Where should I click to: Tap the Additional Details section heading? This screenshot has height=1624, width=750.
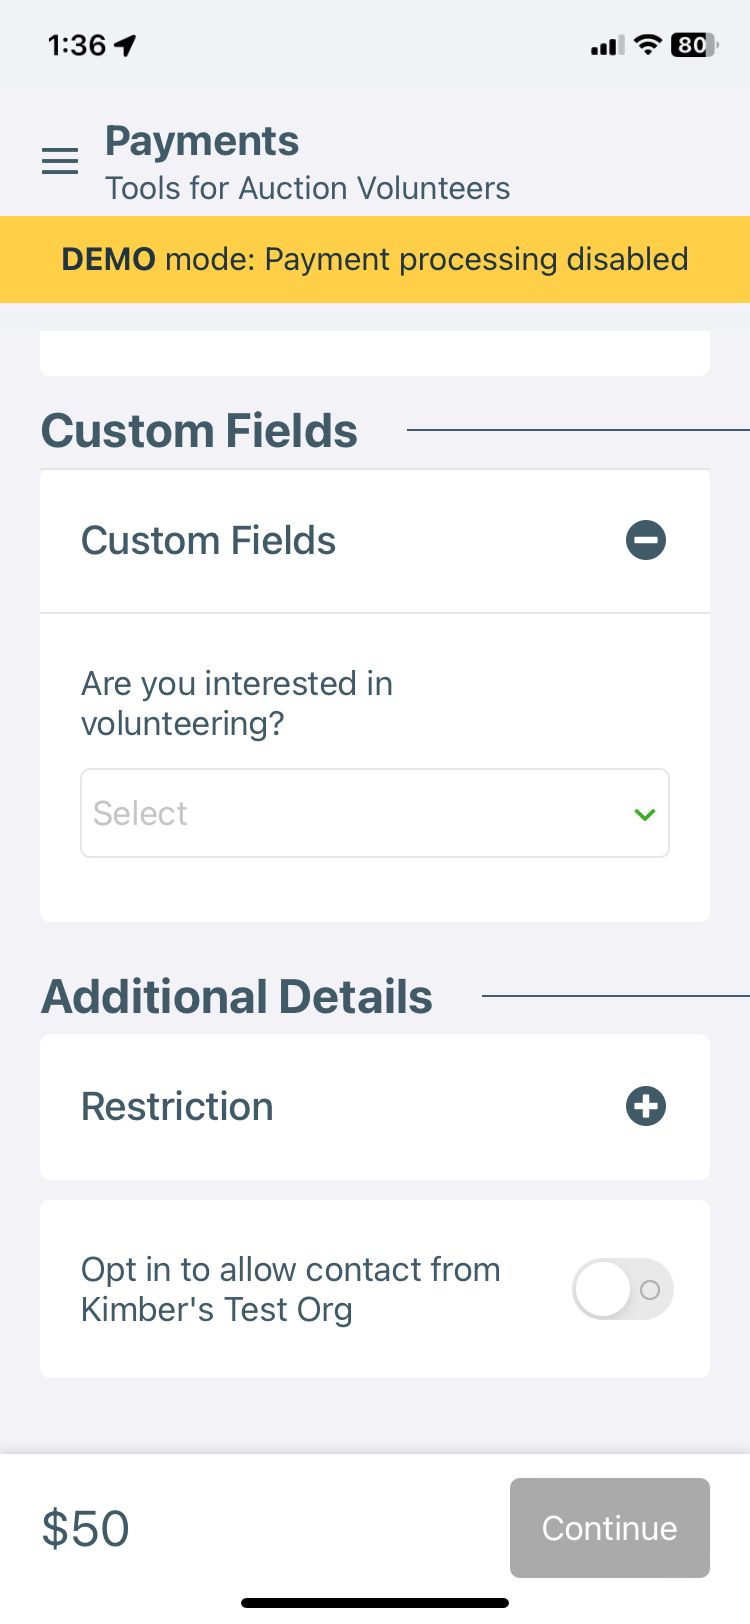point(237,997)
